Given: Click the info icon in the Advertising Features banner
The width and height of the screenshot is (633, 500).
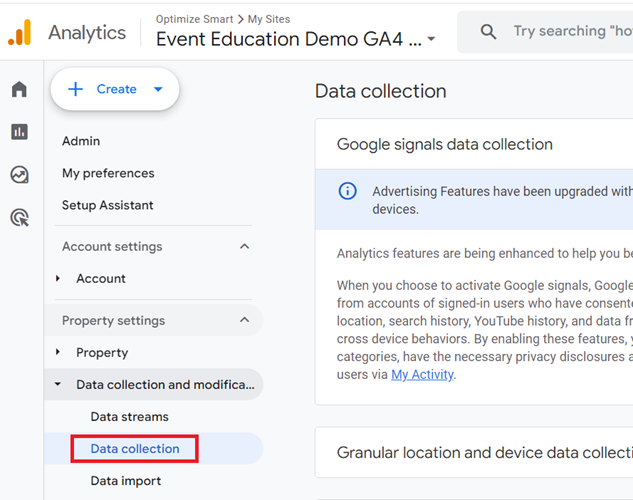Looking at the screenshot, I should coord(347,190).
